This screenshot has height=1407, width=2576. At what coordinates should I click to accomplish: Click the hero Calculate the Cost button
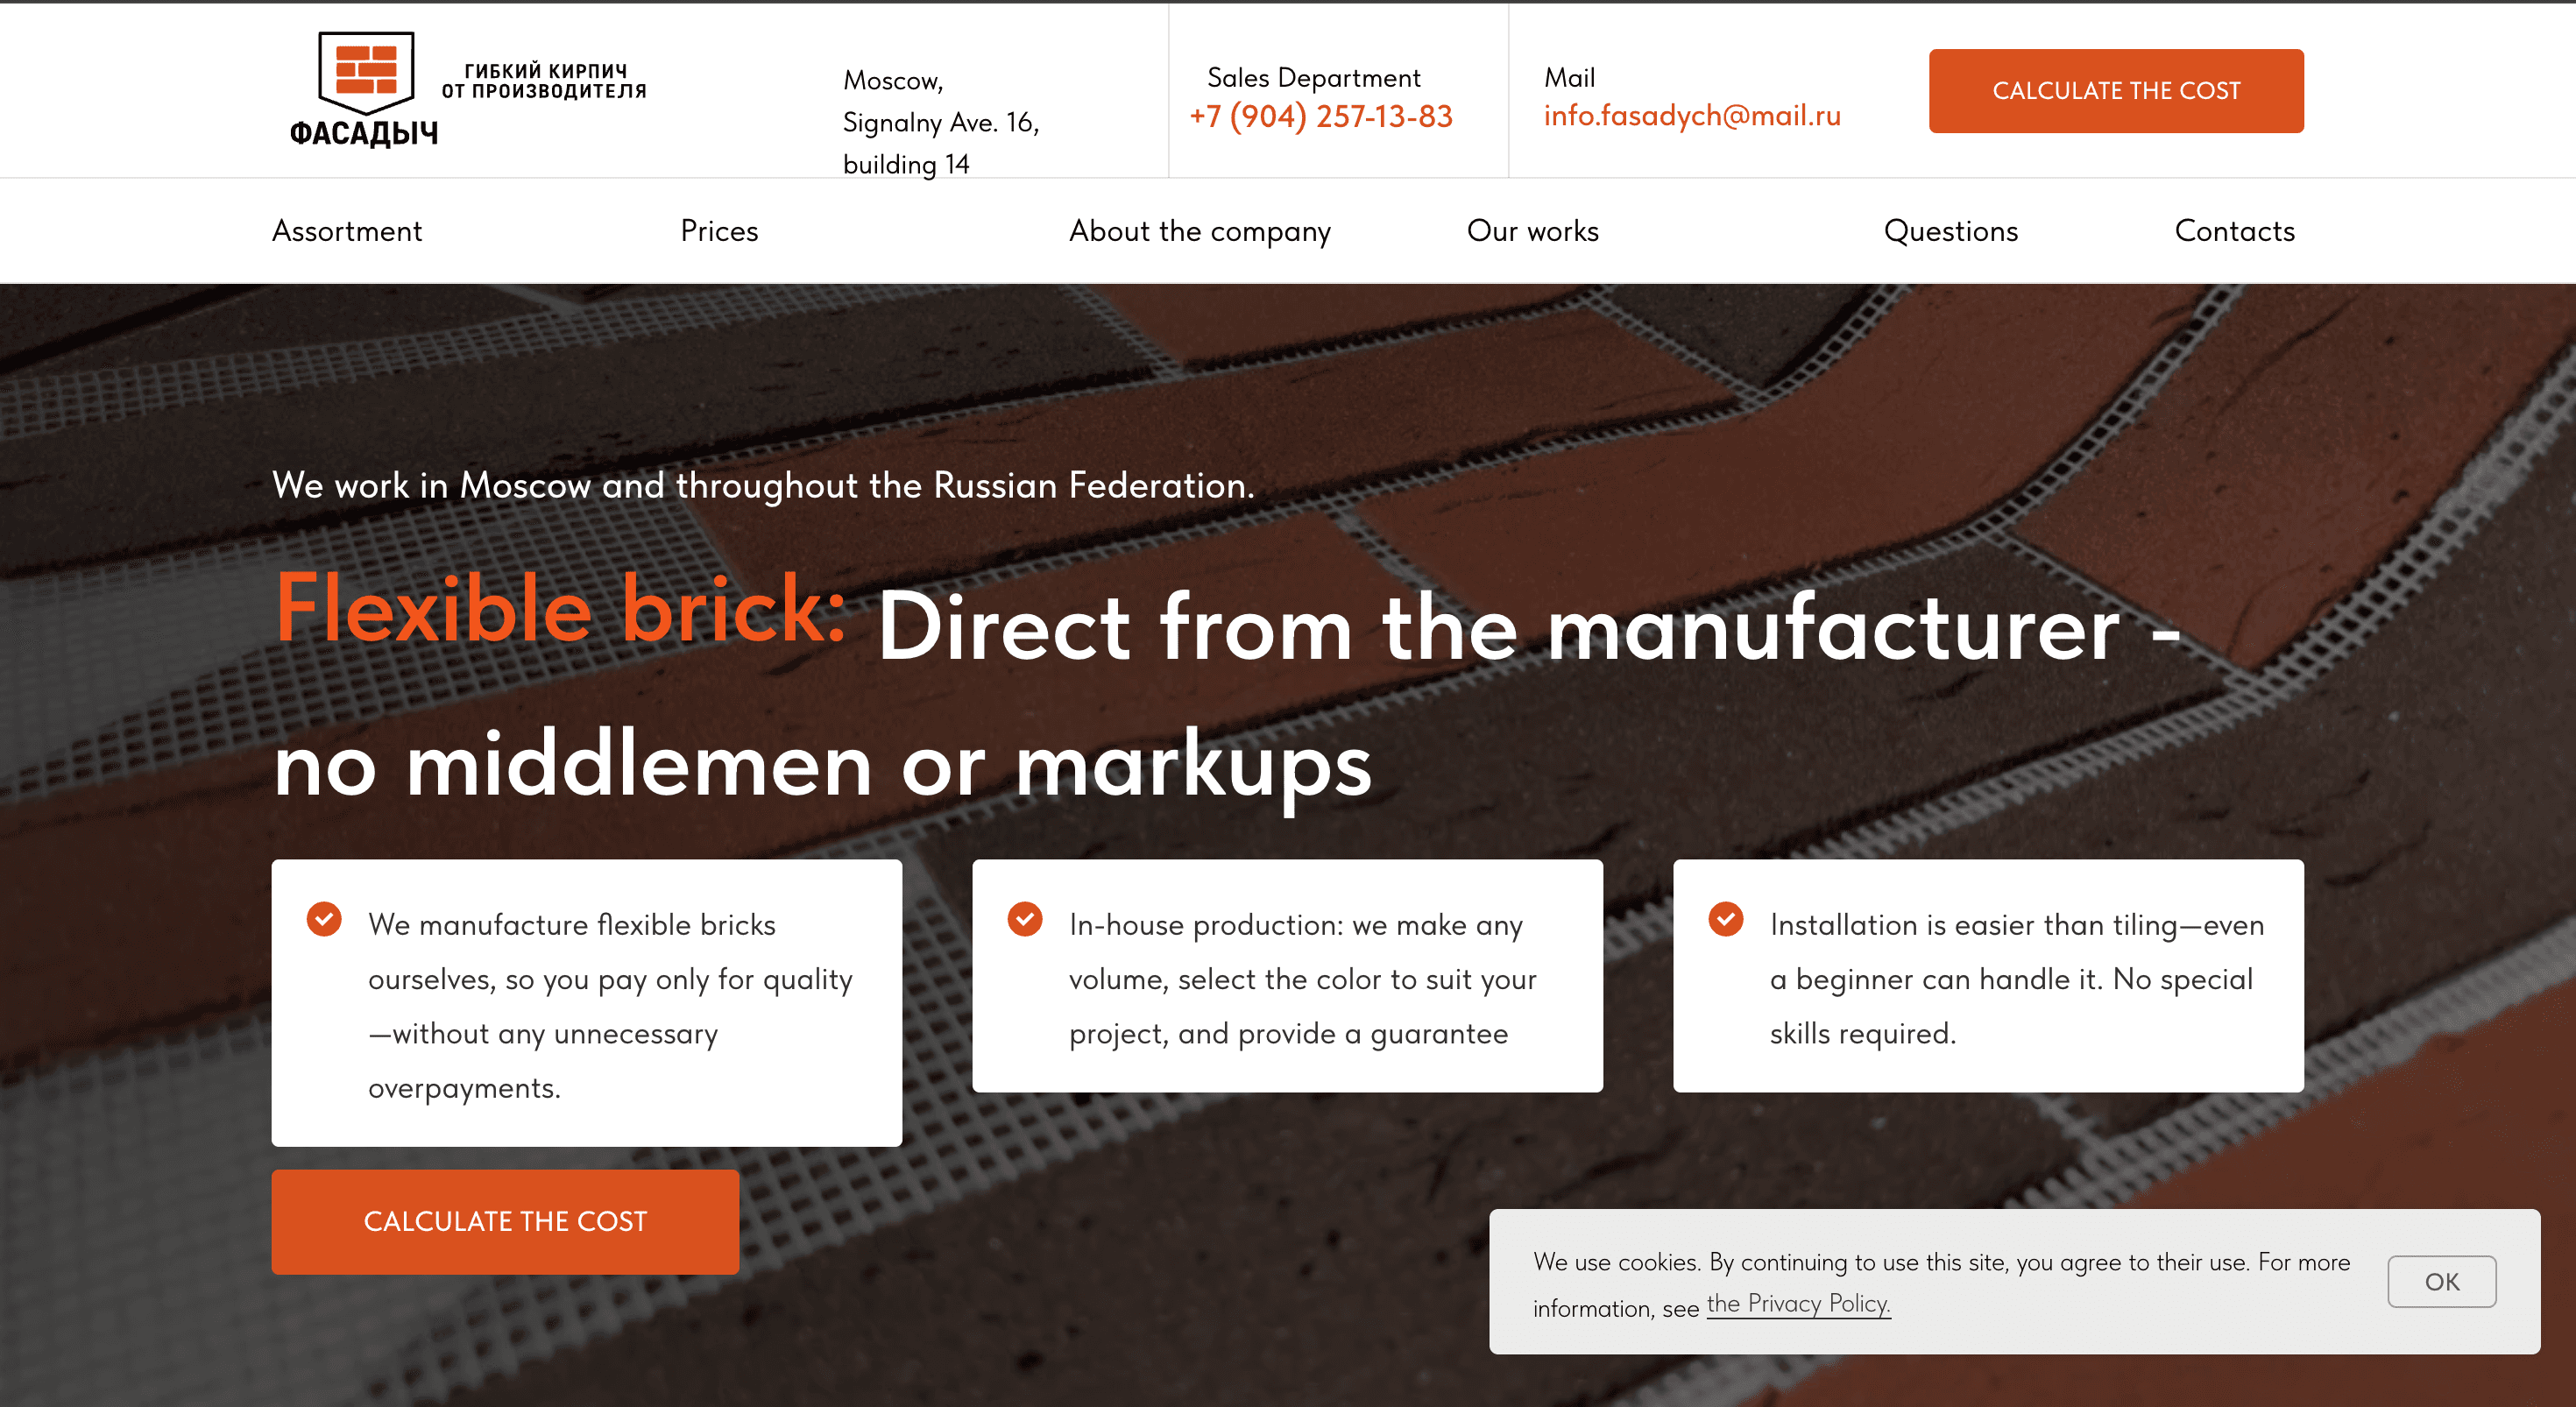[505, 1222]
